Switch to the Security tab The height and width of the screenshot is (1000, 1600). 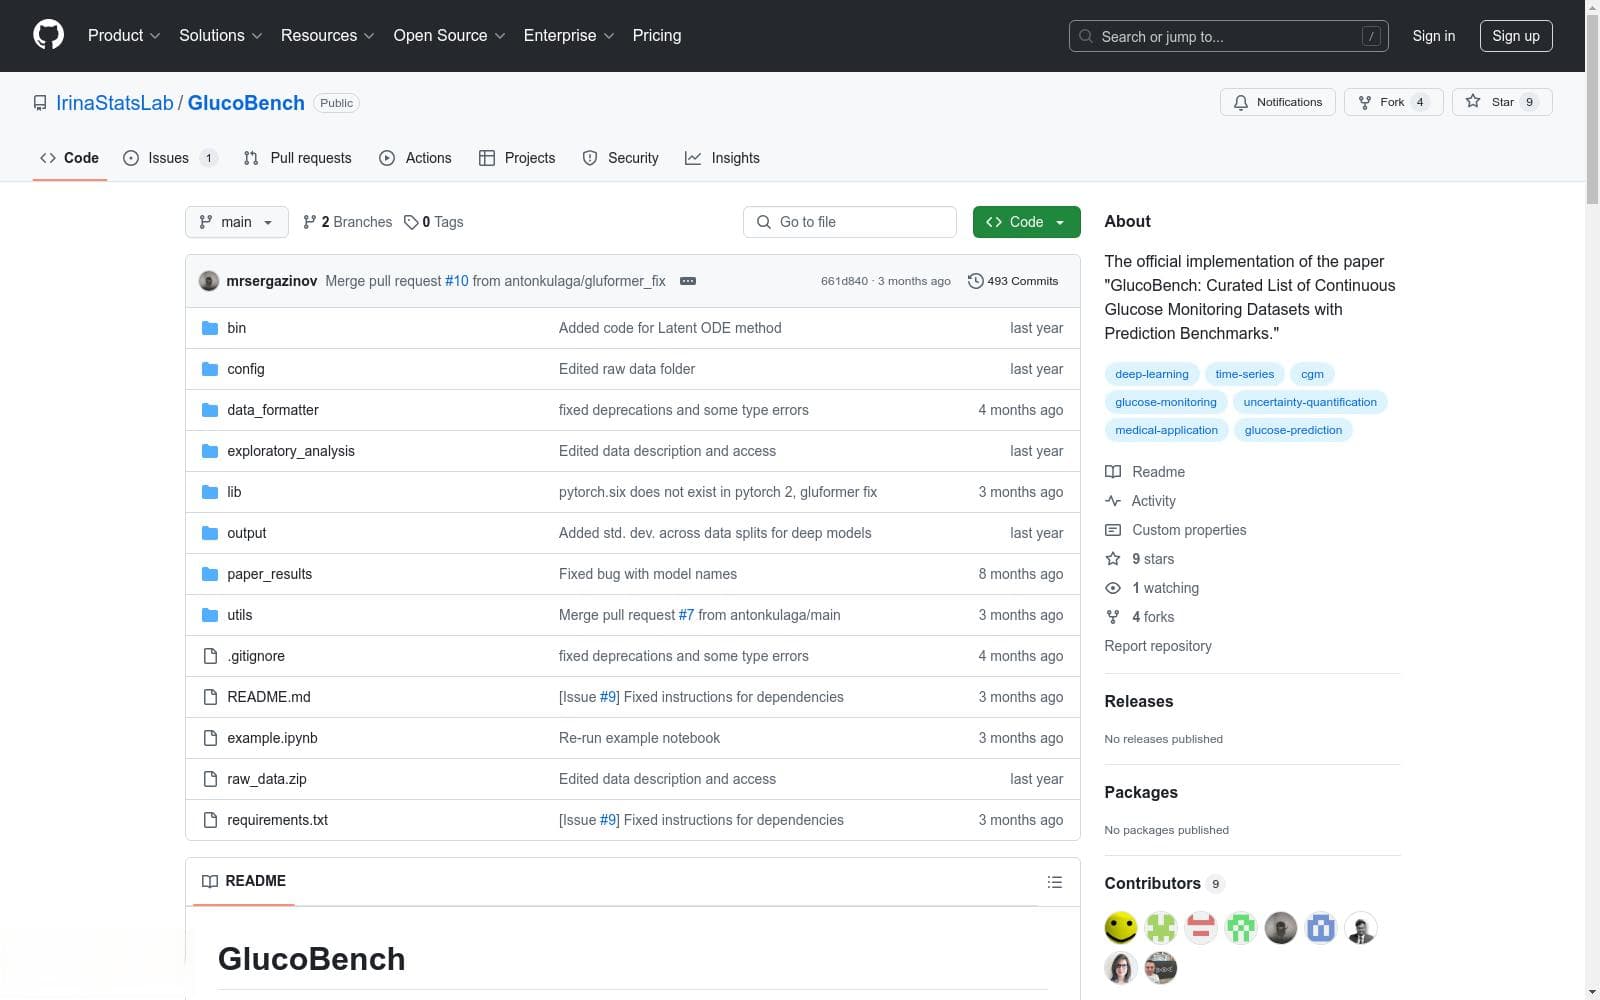coord(620,158)
